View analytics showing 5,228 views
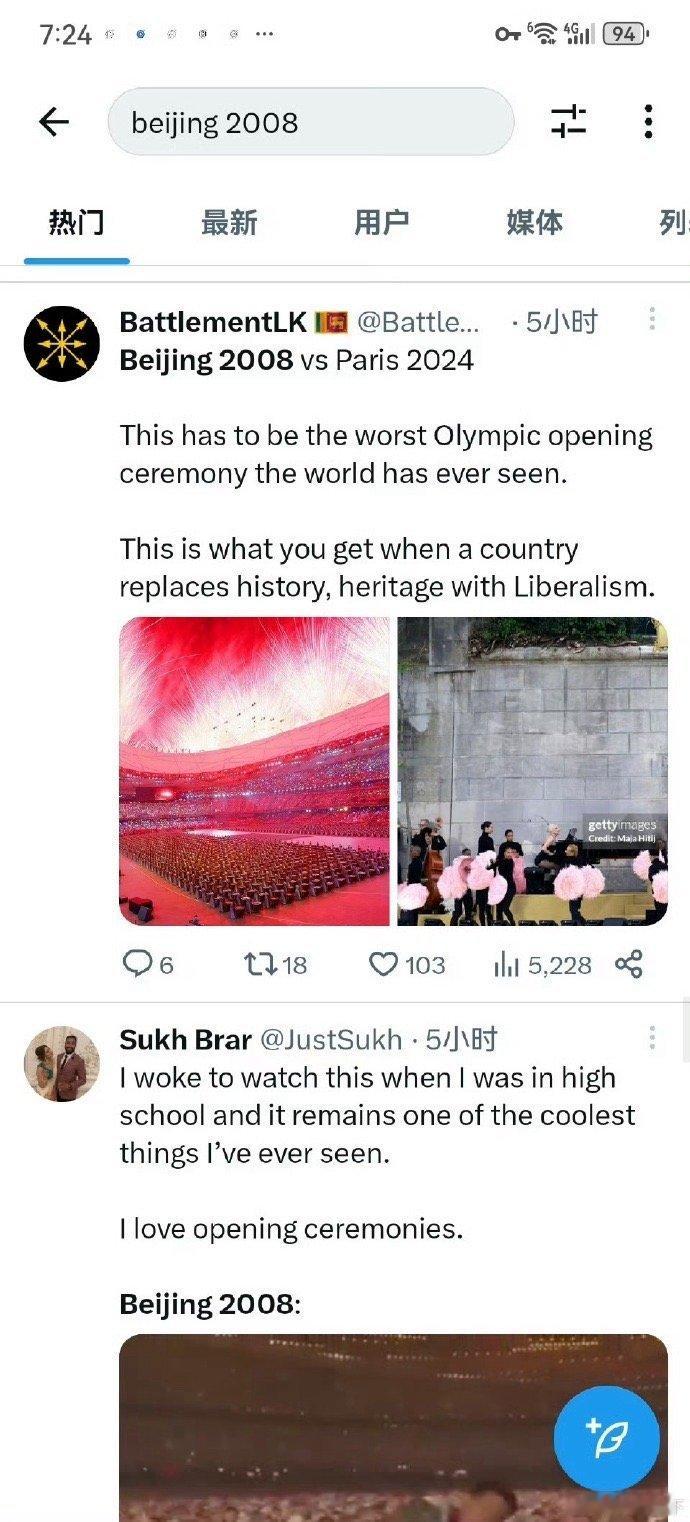690x1522 pixels. pyautogui.click(x=543, y=964)
